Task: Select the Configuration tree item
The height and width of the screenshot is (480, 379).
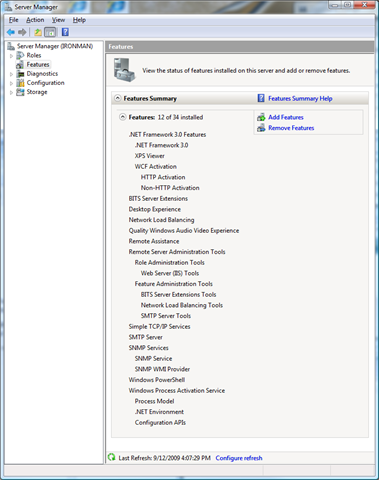Action: tap(45, 83)
